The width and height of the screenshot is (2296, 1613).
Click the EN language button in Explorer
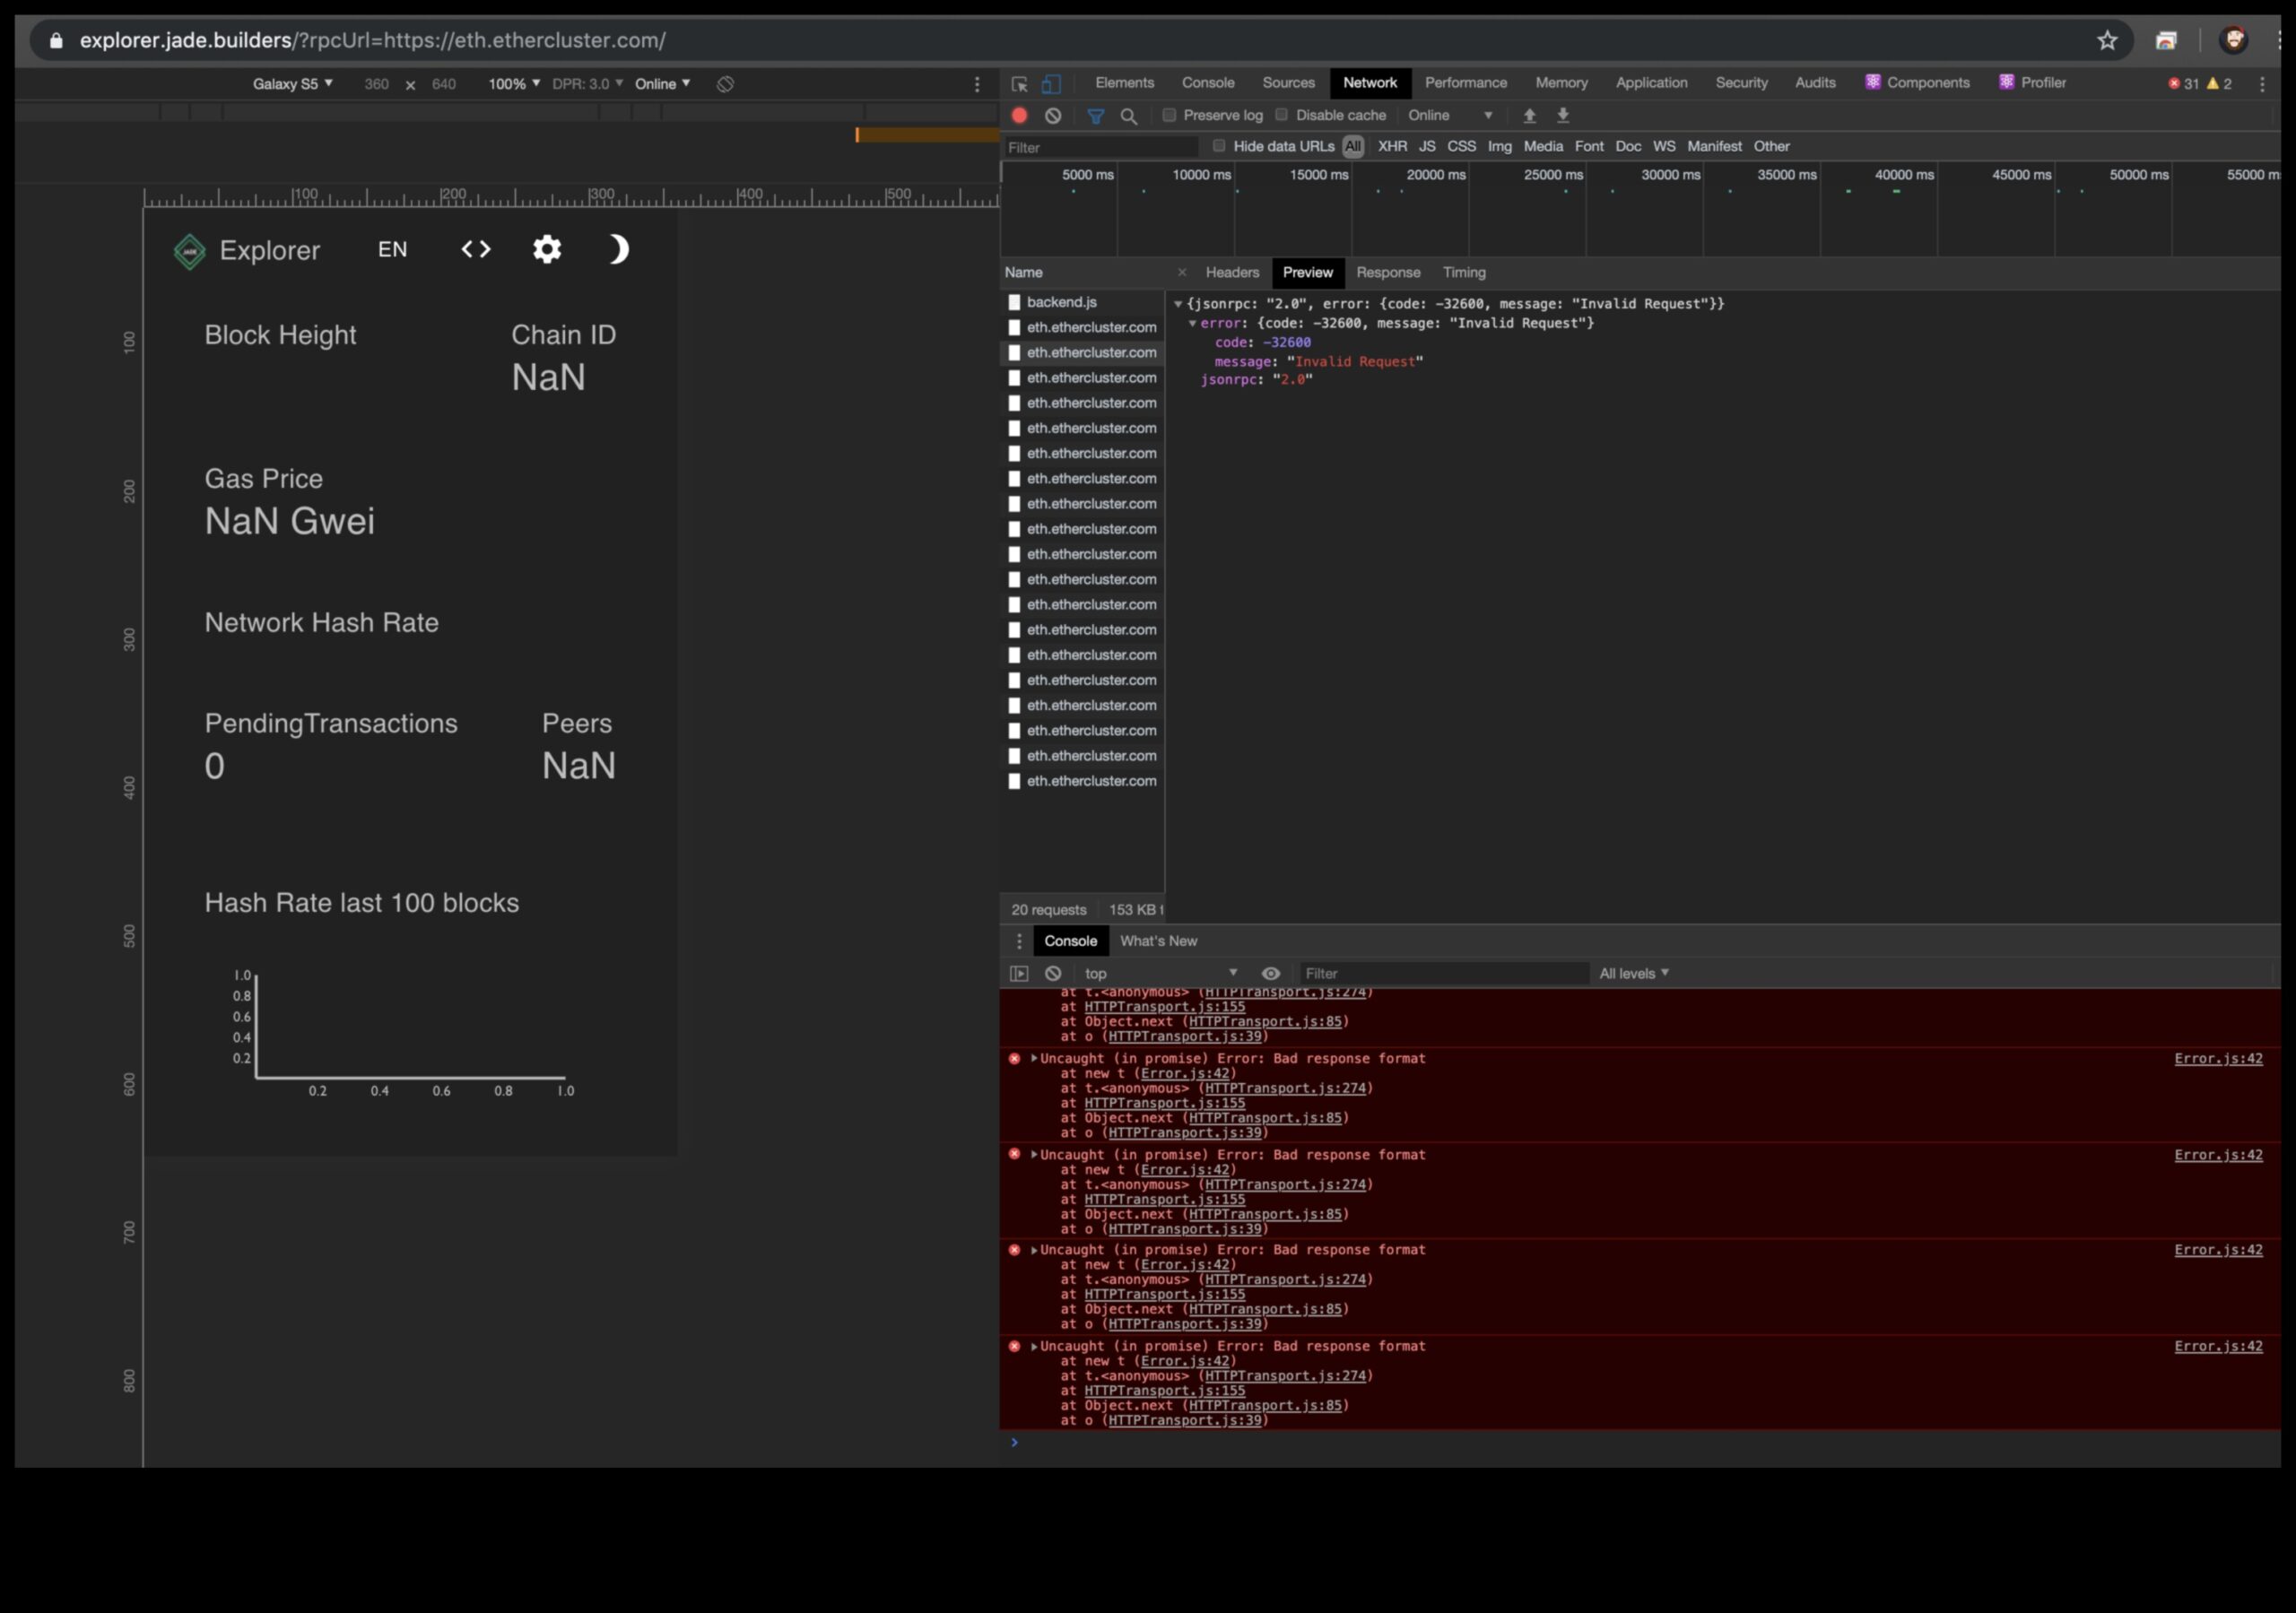(x=391, y=249)
